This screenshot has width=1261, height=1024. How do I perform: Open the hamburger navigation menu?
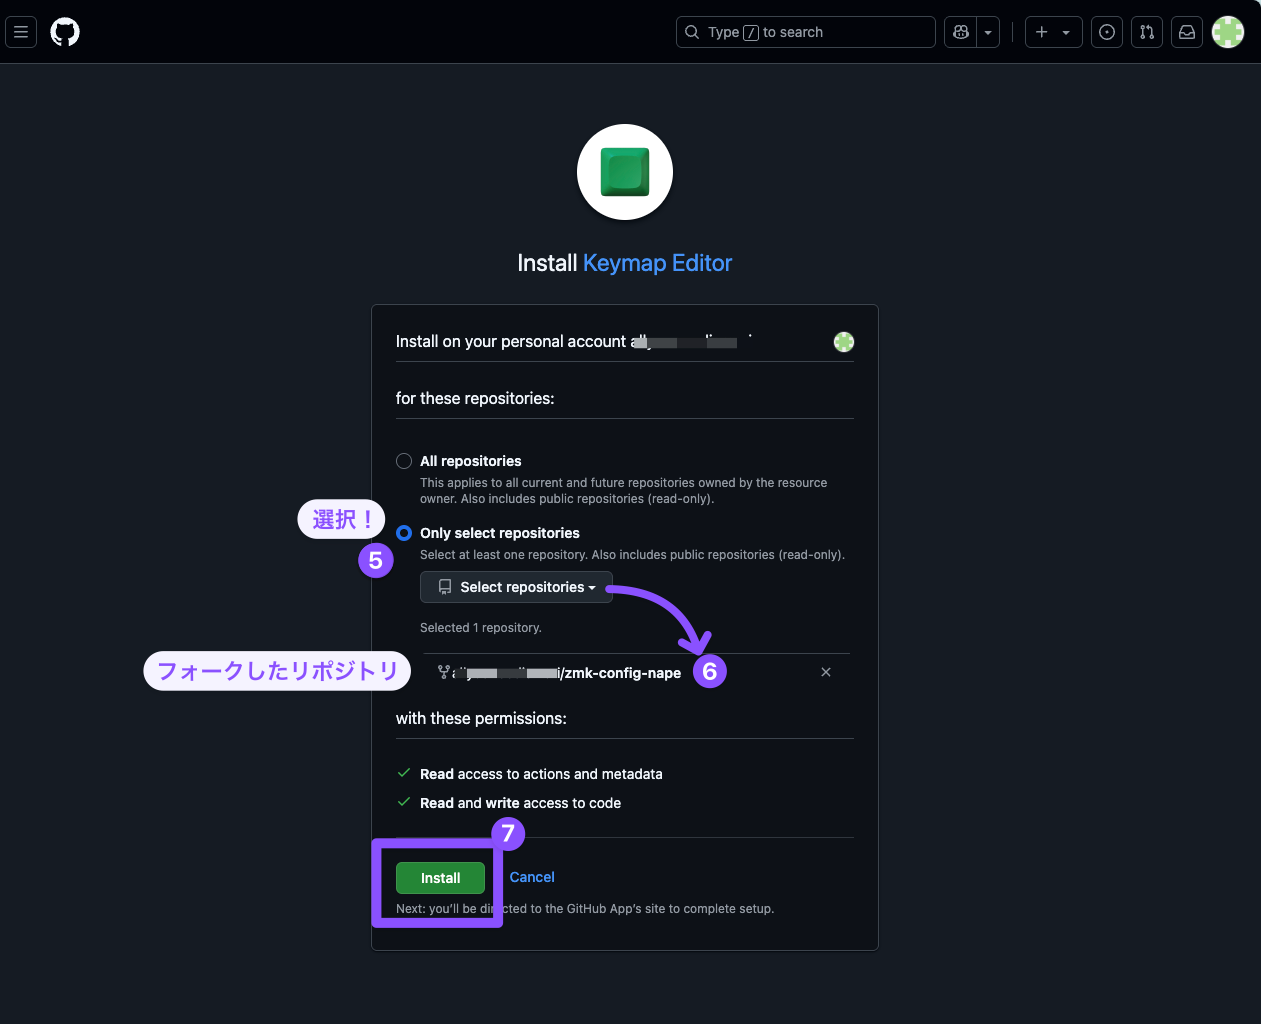(21, 32)
